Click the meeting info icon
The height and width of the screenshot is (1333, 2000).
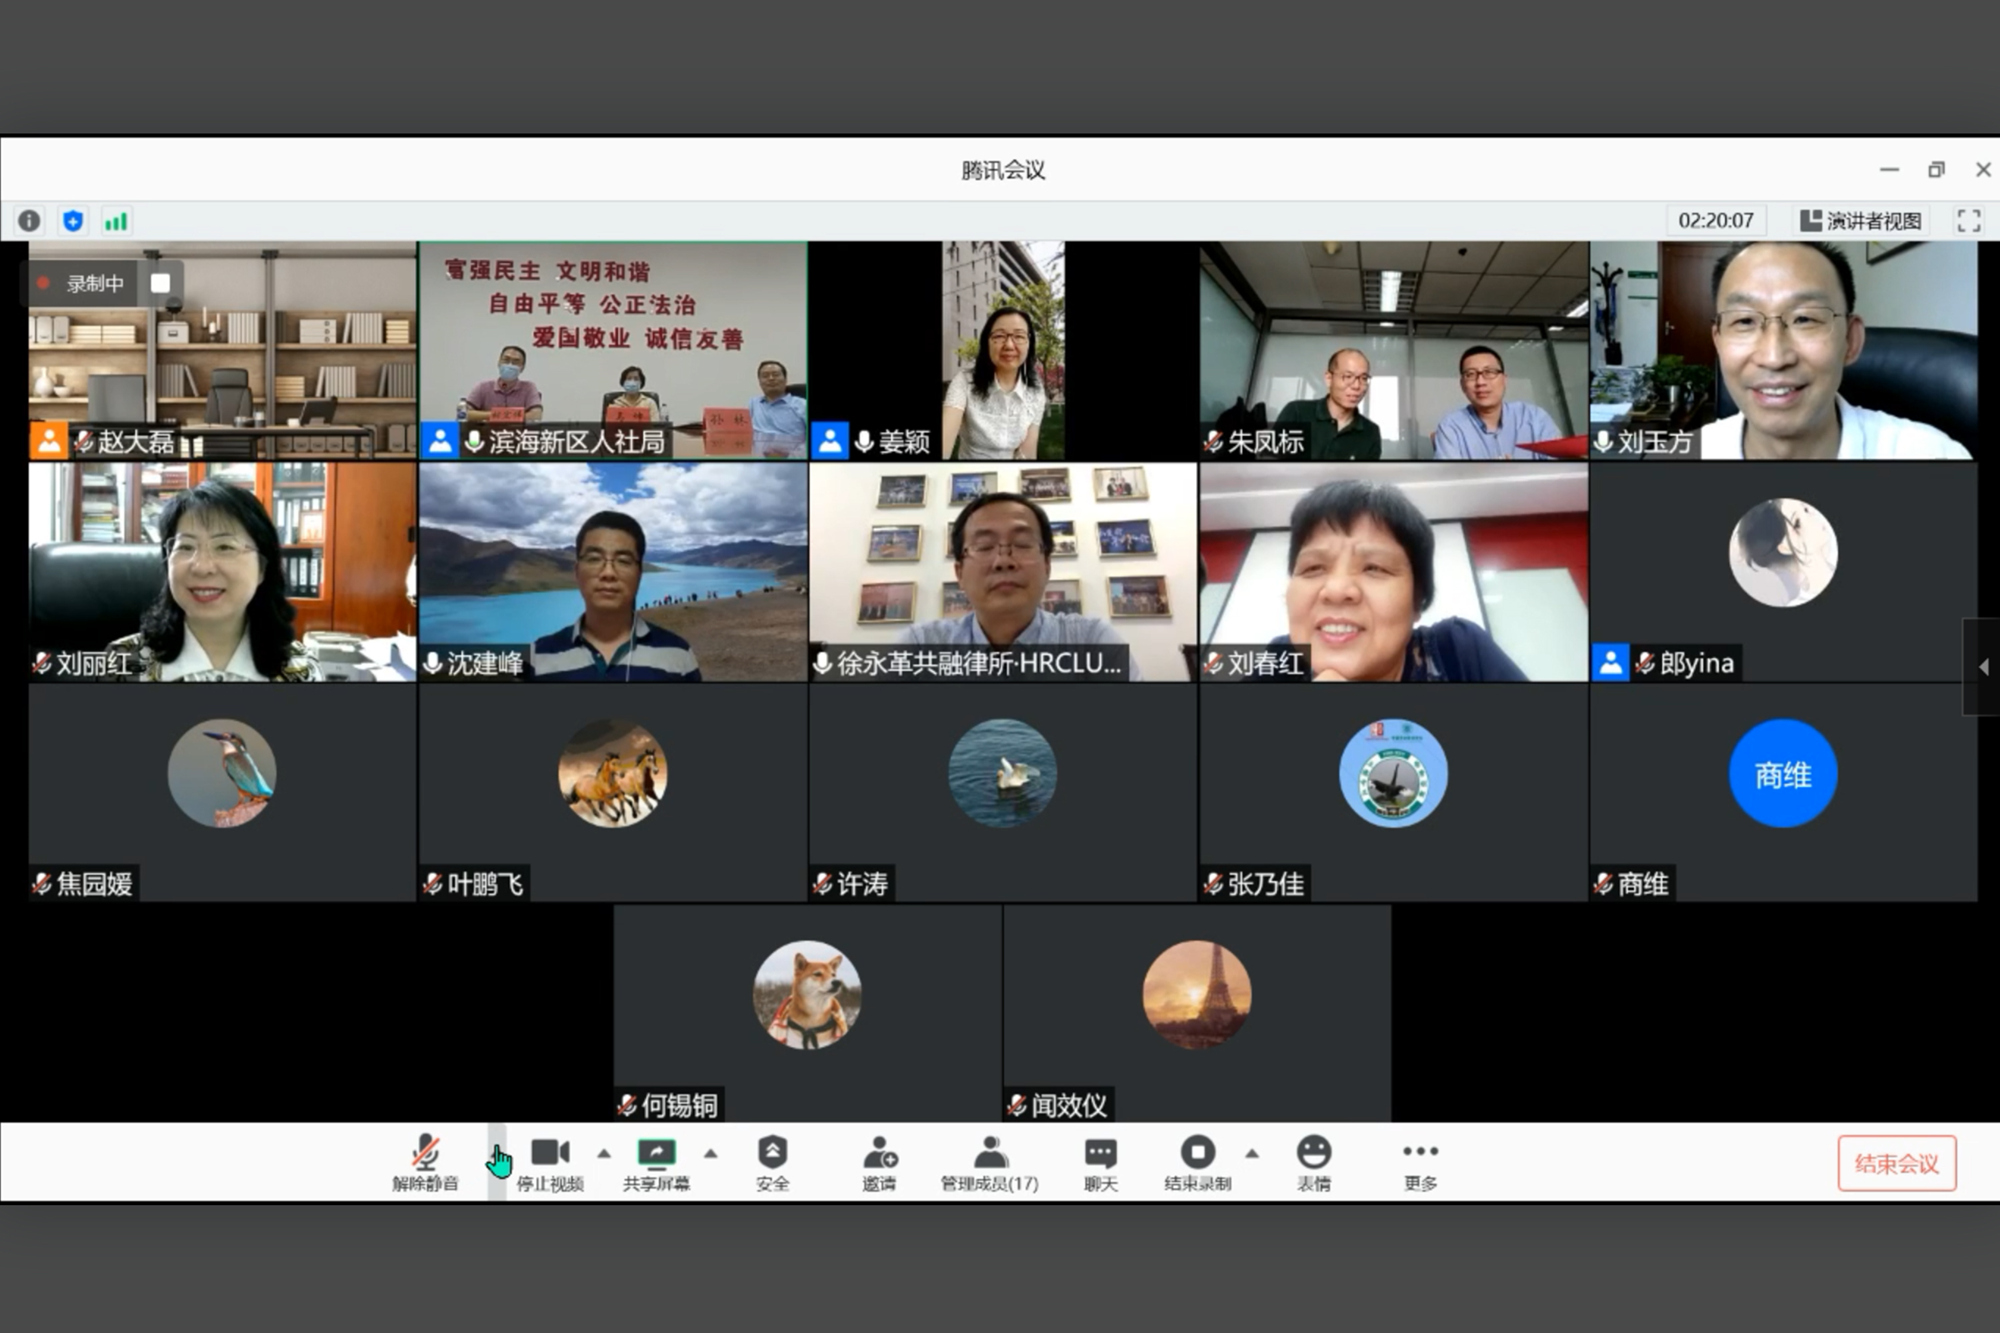[x=30, y=221]
